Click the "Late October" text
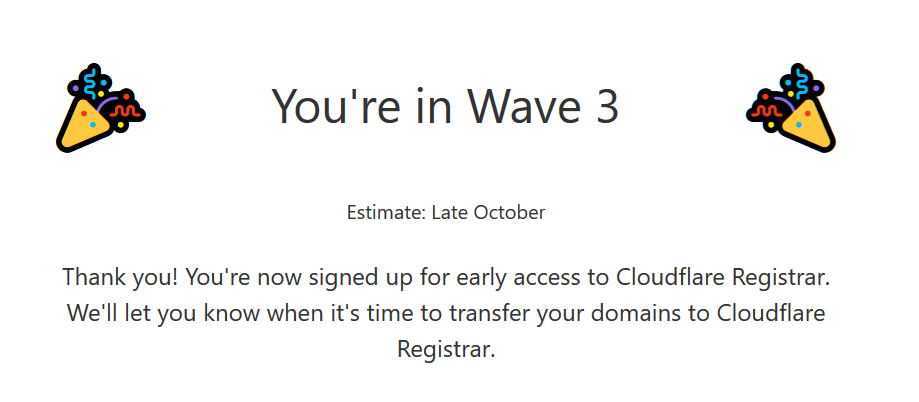 coord(488,212)
